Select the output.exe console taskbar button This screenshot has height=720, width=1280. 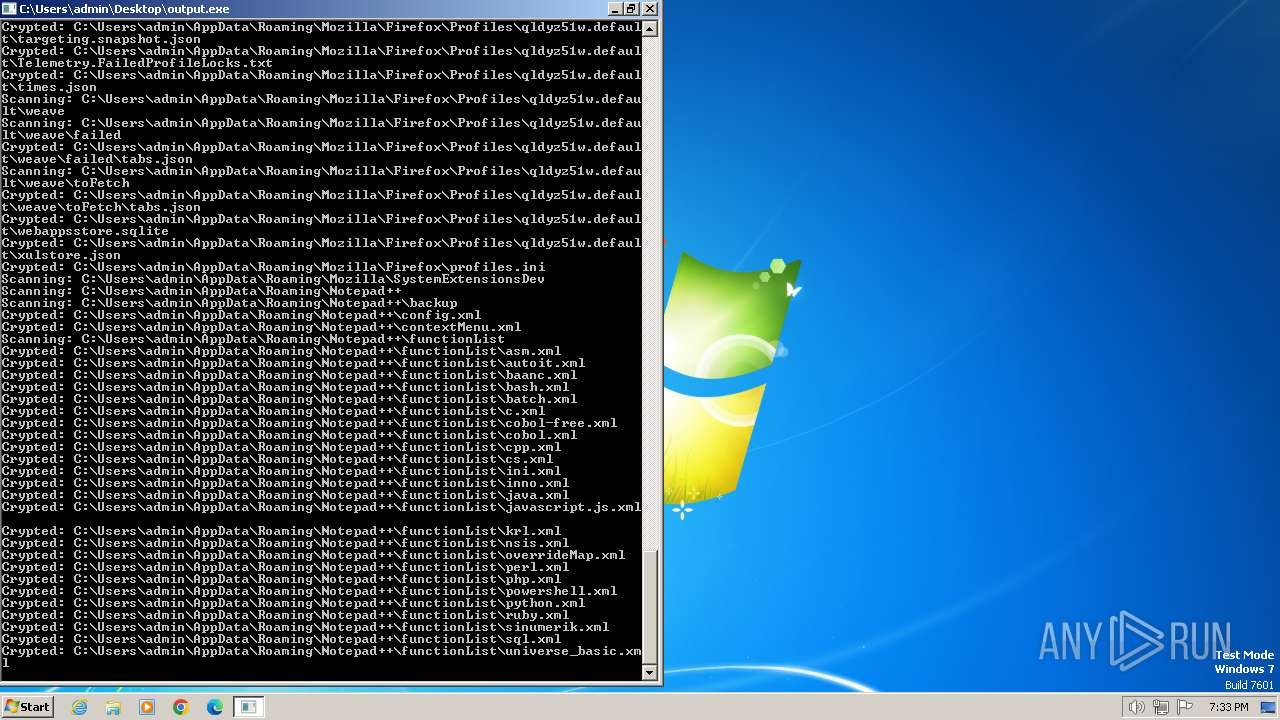point(248,707)
